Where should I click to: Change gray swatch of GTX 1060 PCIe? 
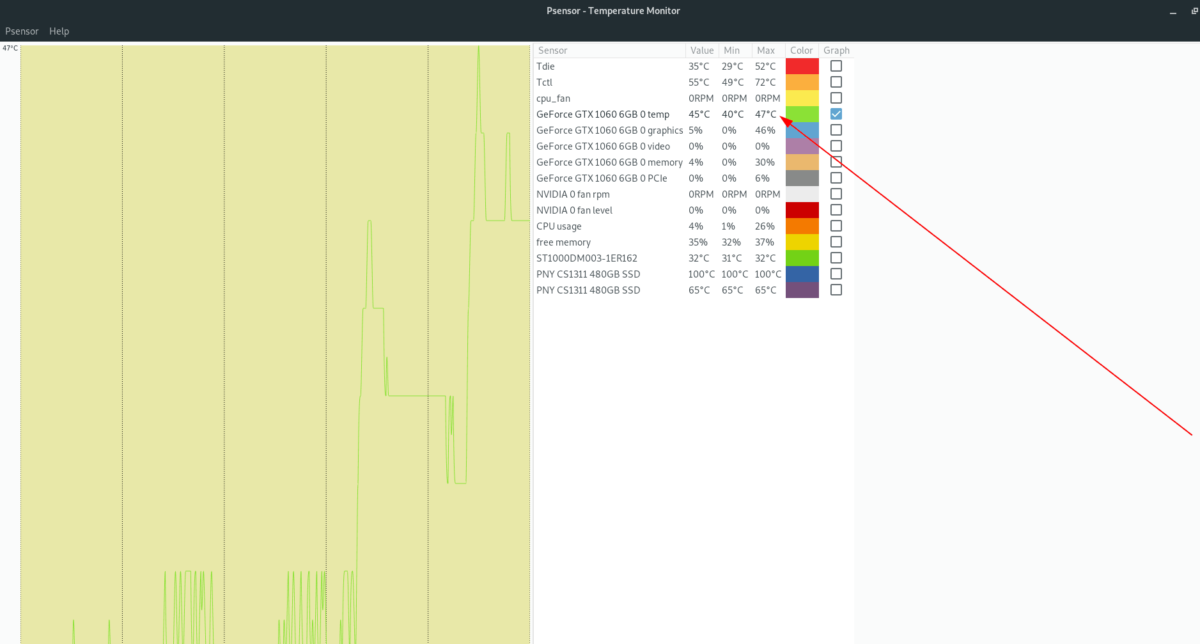point(802,178)
